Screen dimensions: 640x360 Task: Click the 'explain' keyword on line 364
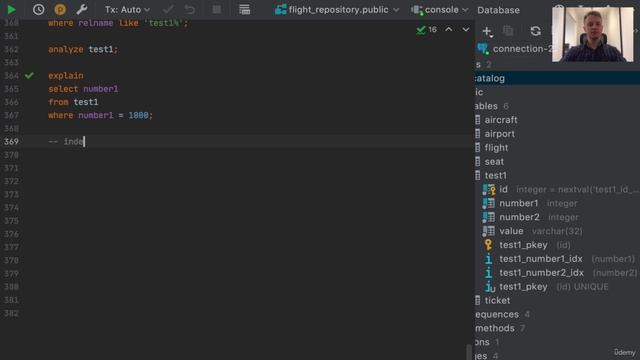point(66,76)
